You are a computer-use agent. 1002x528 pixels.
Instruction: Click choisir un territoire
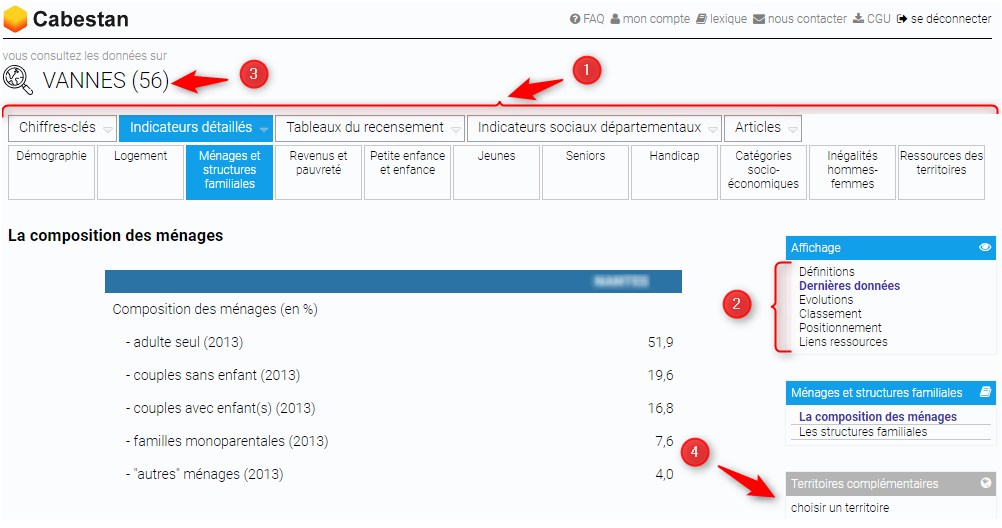840,508
